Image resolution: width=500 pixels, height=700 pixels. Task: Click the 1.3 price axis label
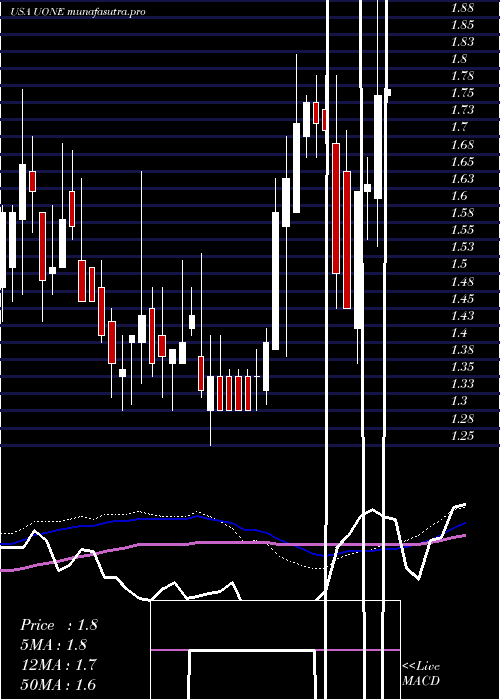pos(459,401)
